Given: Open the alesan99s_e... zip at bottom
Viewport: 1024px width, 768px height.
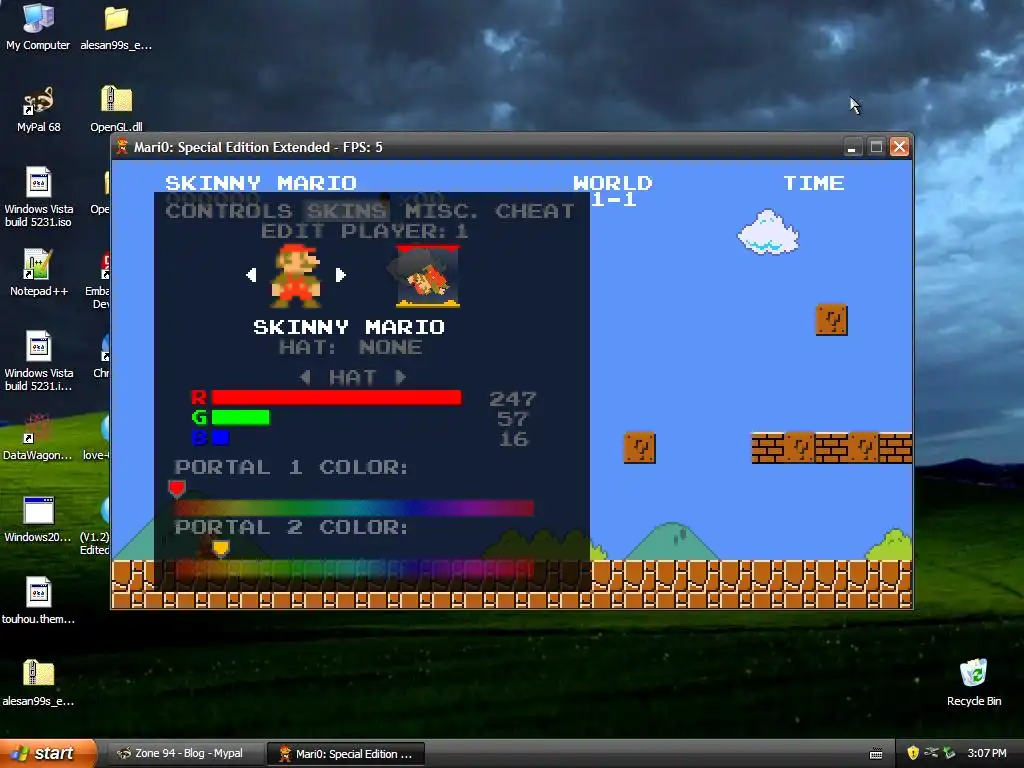Looking at the screenshot, I should 38,682.
